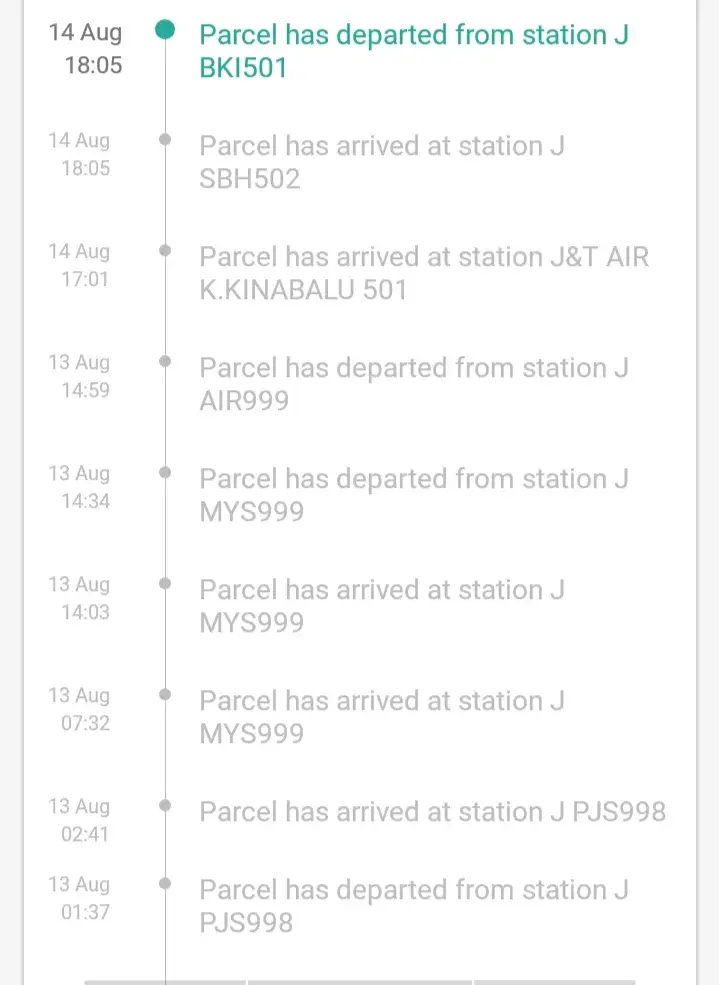Select the timeline dot for the 07:32 MYS999 arrival
Image resolution: width=719 pixels, height=985 pixels.
tap(165, 694)
